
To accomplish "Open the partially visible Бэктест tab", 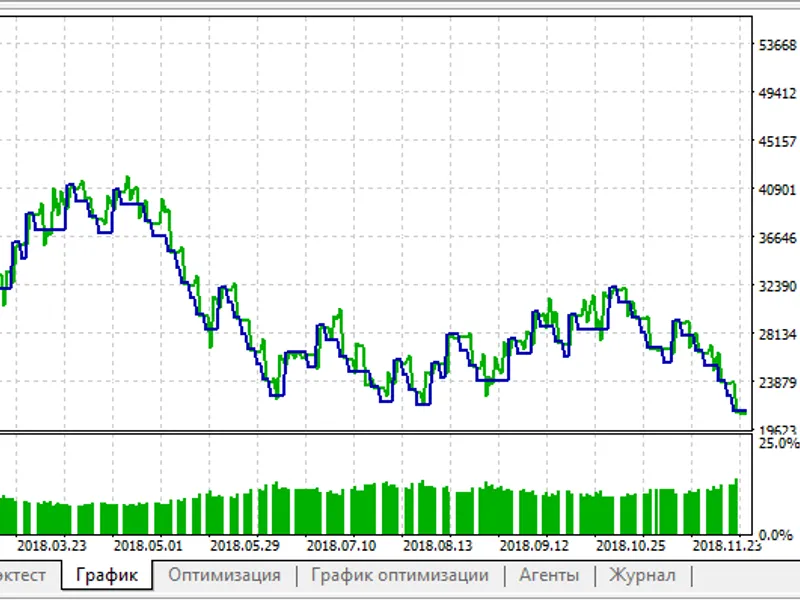I will (23, 576).
